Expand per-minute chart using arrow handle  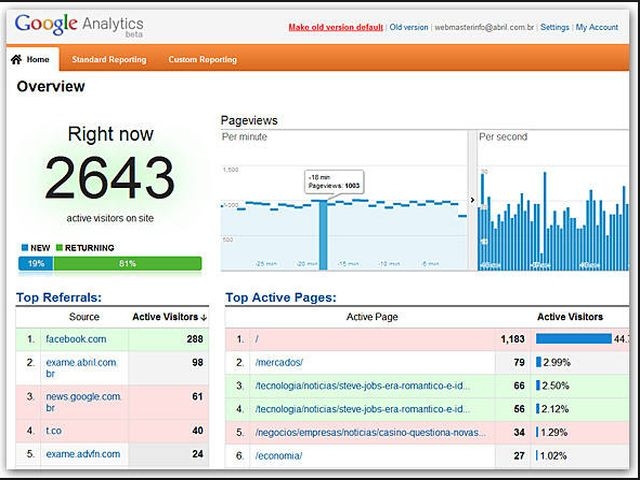click(x=472, y=200)
